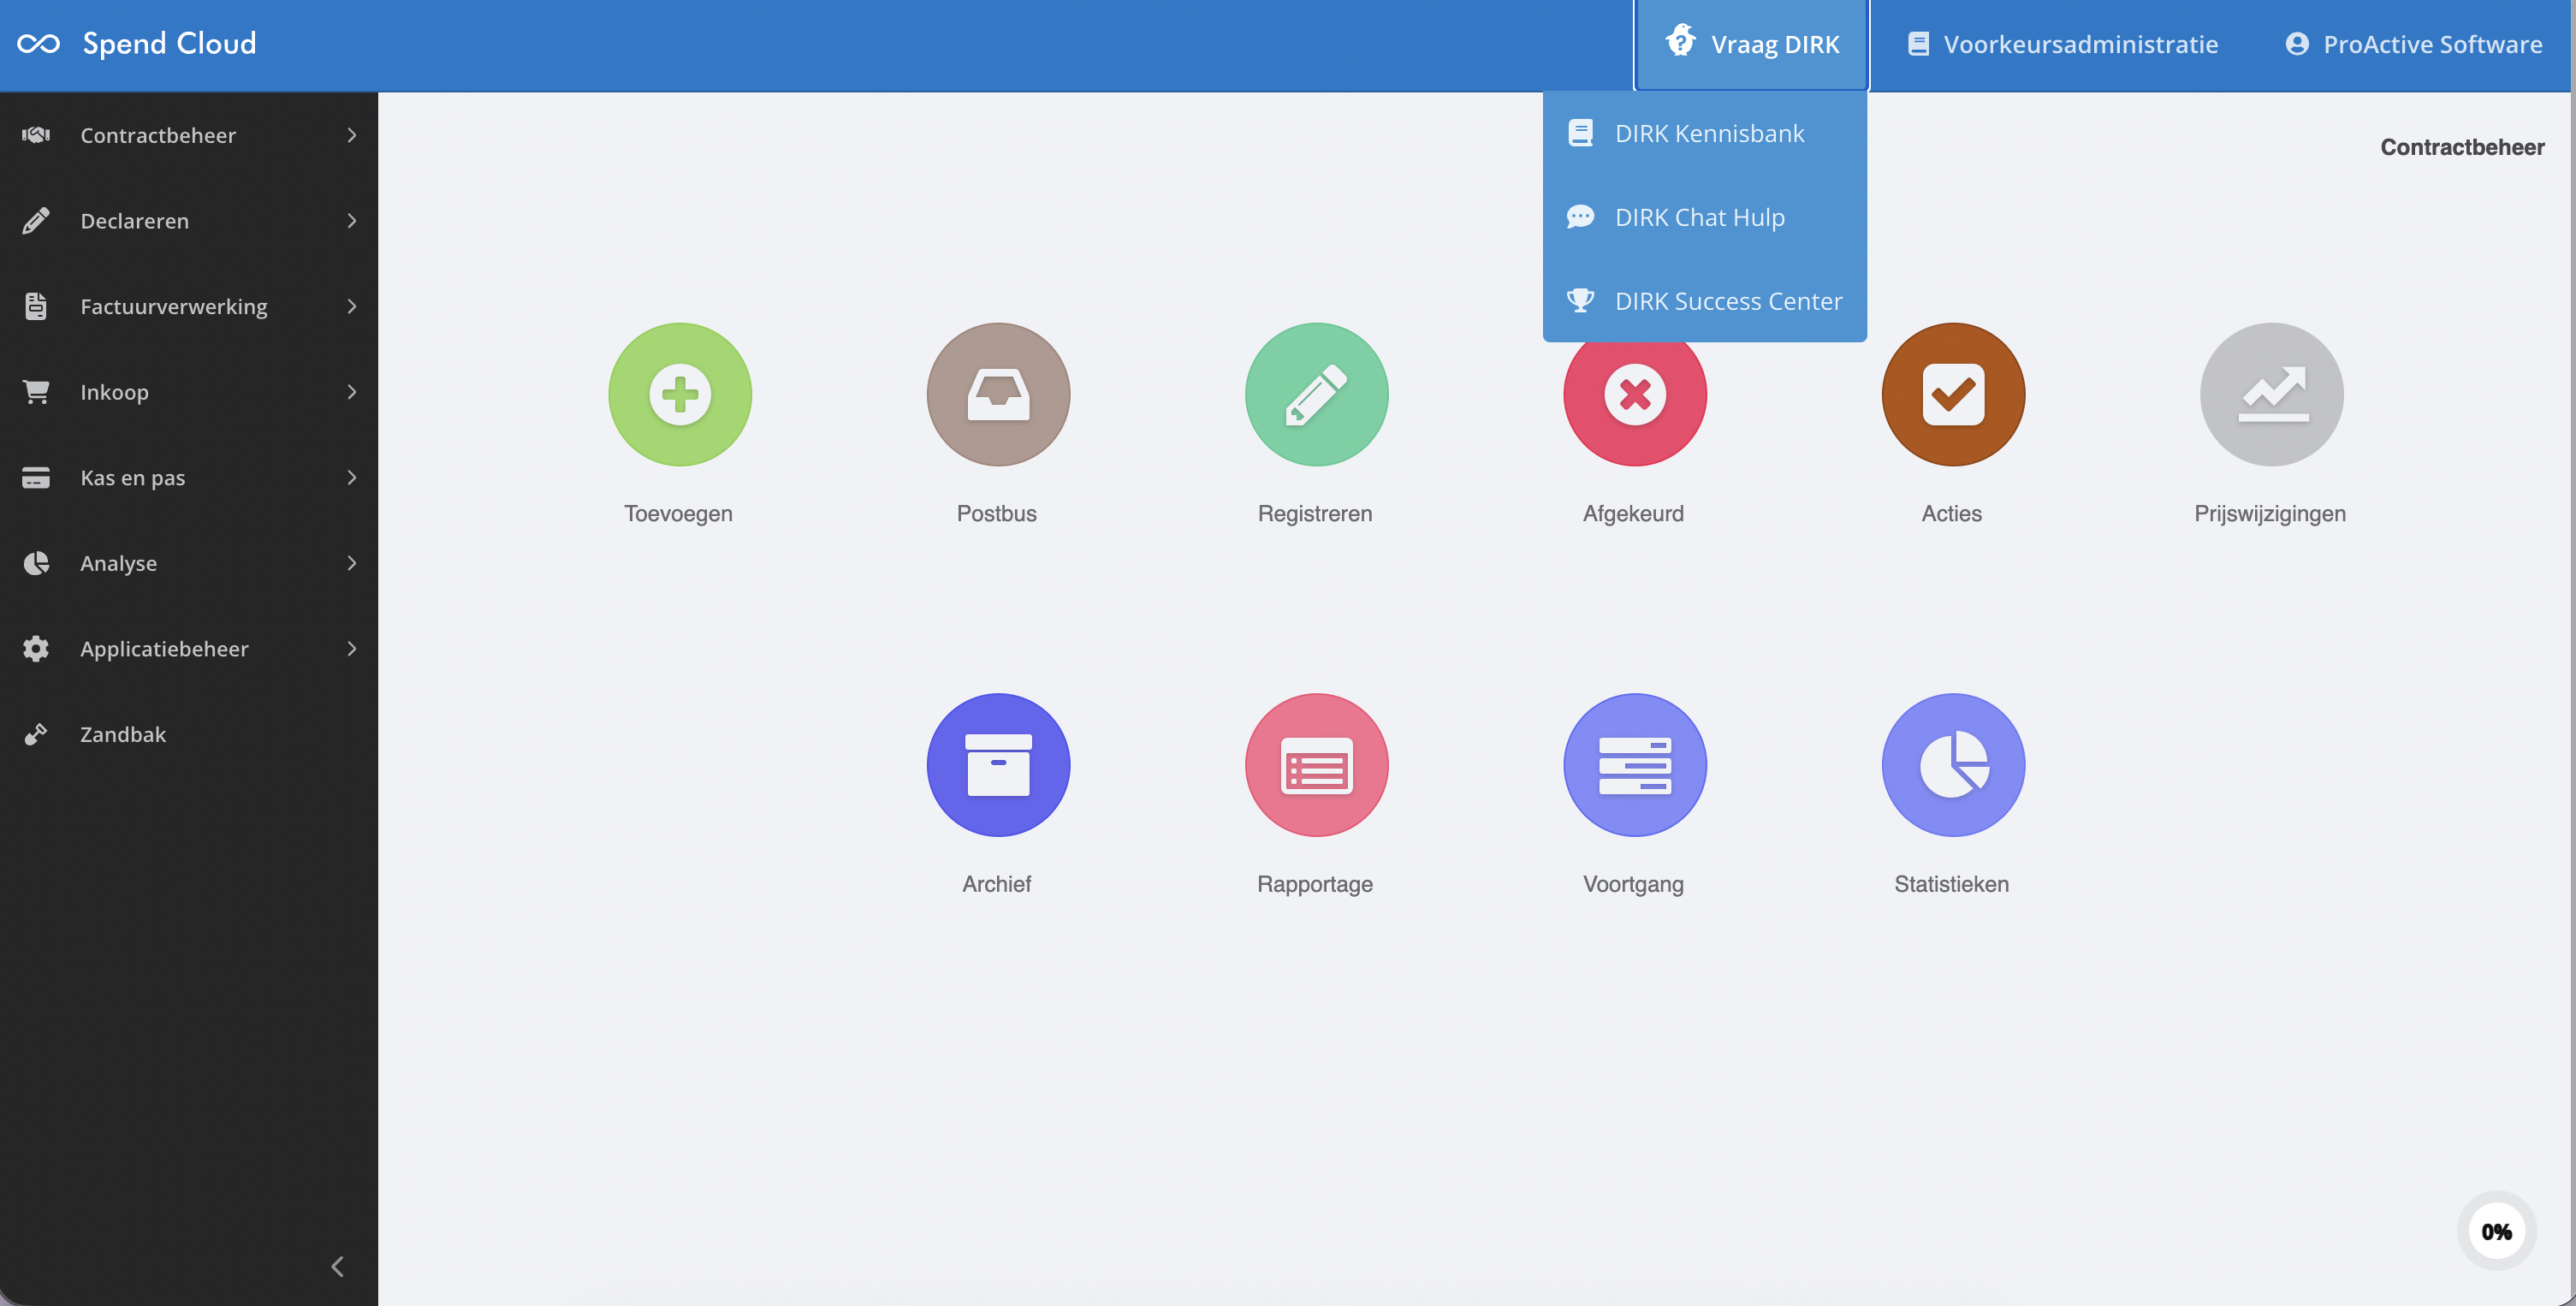Screen dimensions: 2576x1306
Task: Toggle the Vraag DIRK dropdown
Action: click(1752, 44)
